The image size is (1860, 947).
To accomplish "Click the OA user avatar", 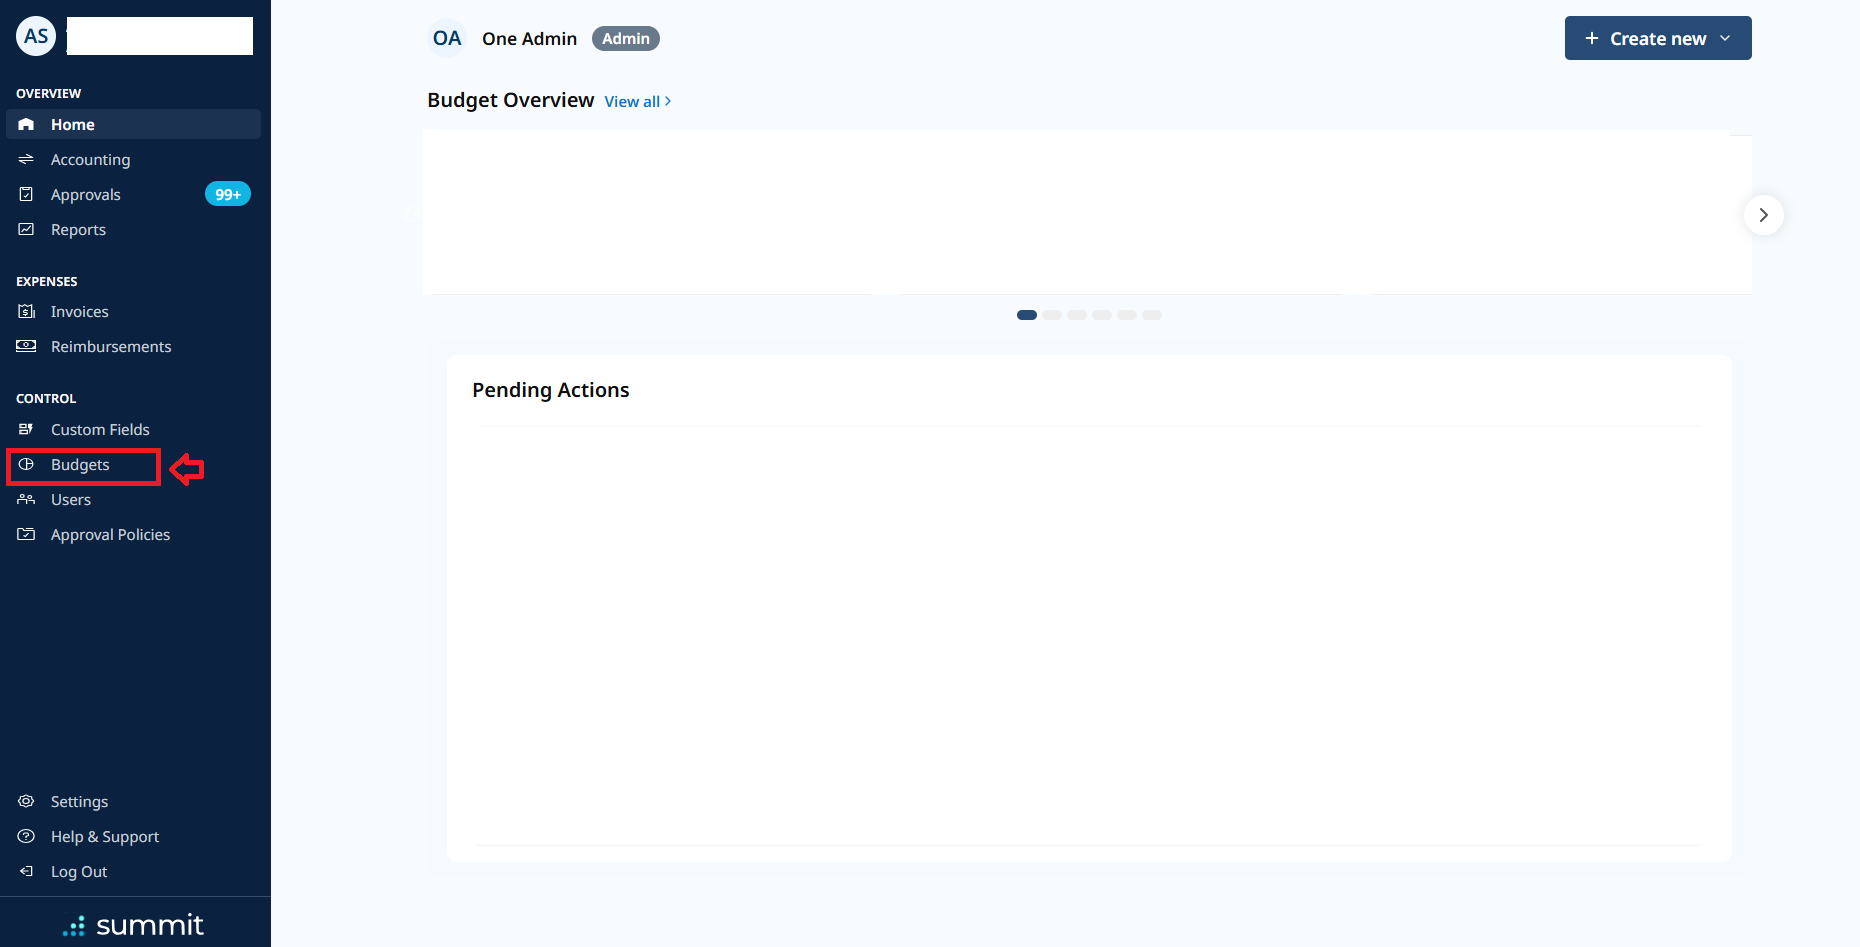I will pyautogui.click(x=447, y=38).
